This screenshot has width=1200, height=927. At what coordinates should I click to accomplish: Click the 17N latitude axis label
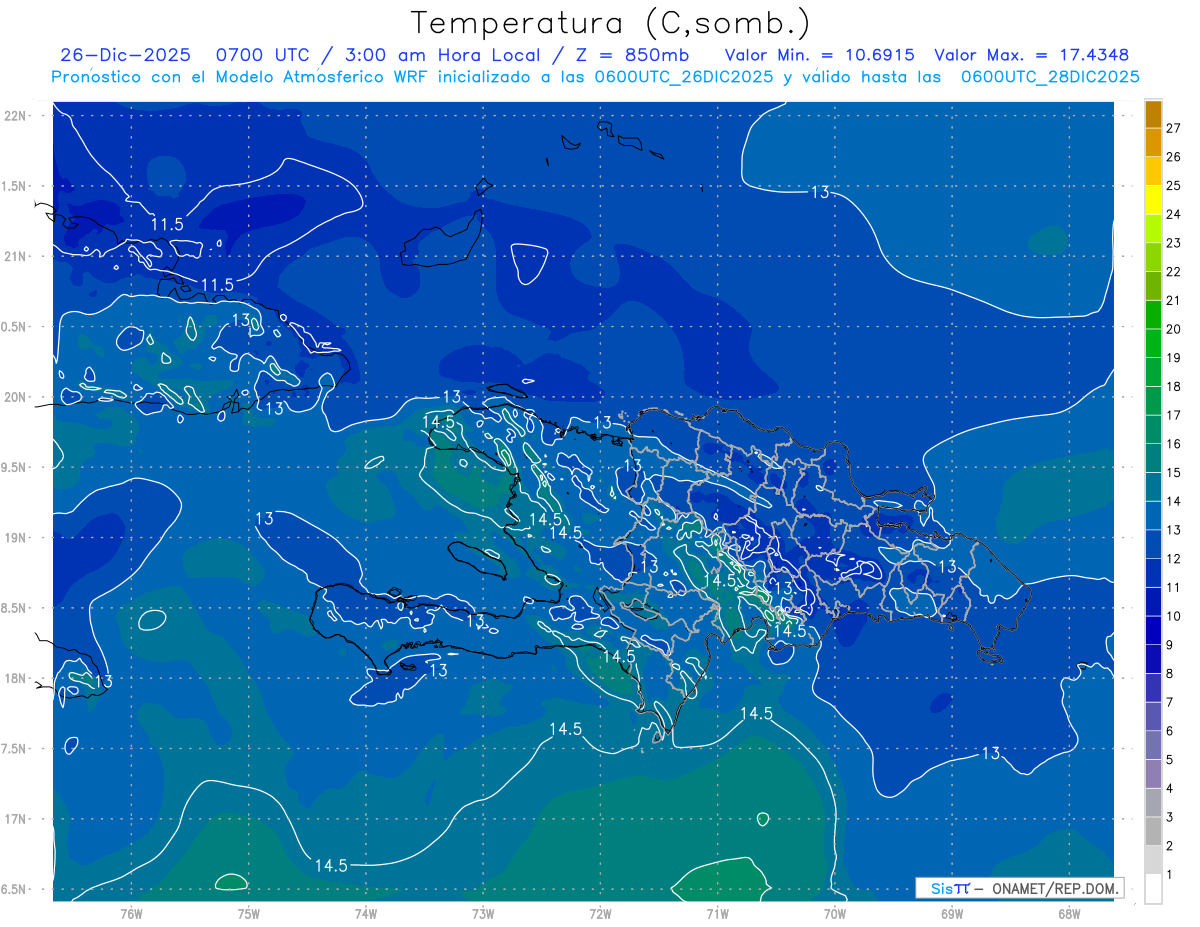pyautogui.click(x=16, y=819)
